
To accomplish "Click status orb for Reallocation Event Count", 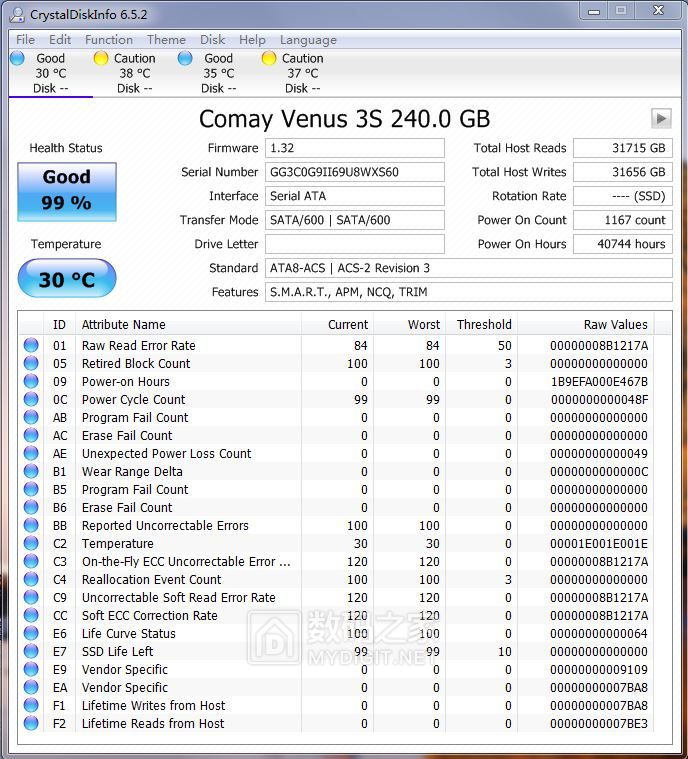I will 31,579.
